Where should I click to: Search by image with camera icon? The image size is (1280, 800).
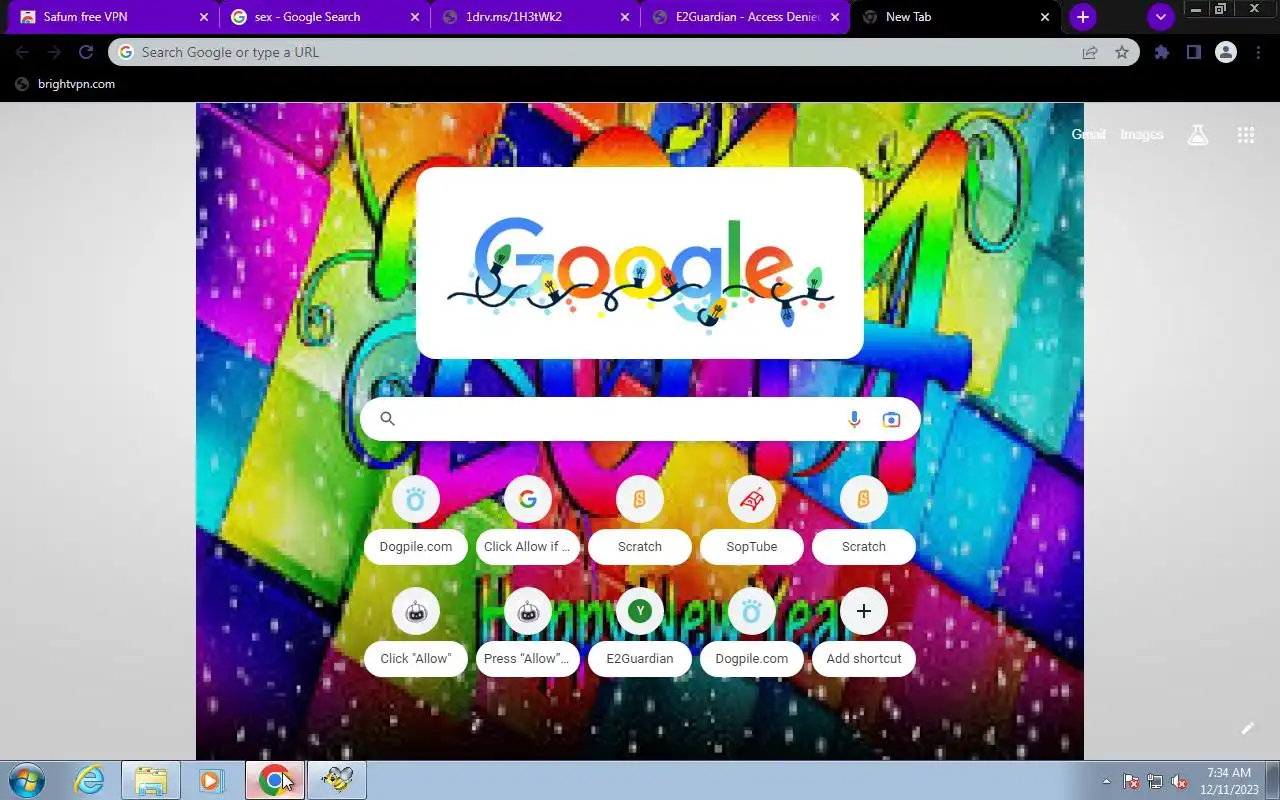pos(891,419)
